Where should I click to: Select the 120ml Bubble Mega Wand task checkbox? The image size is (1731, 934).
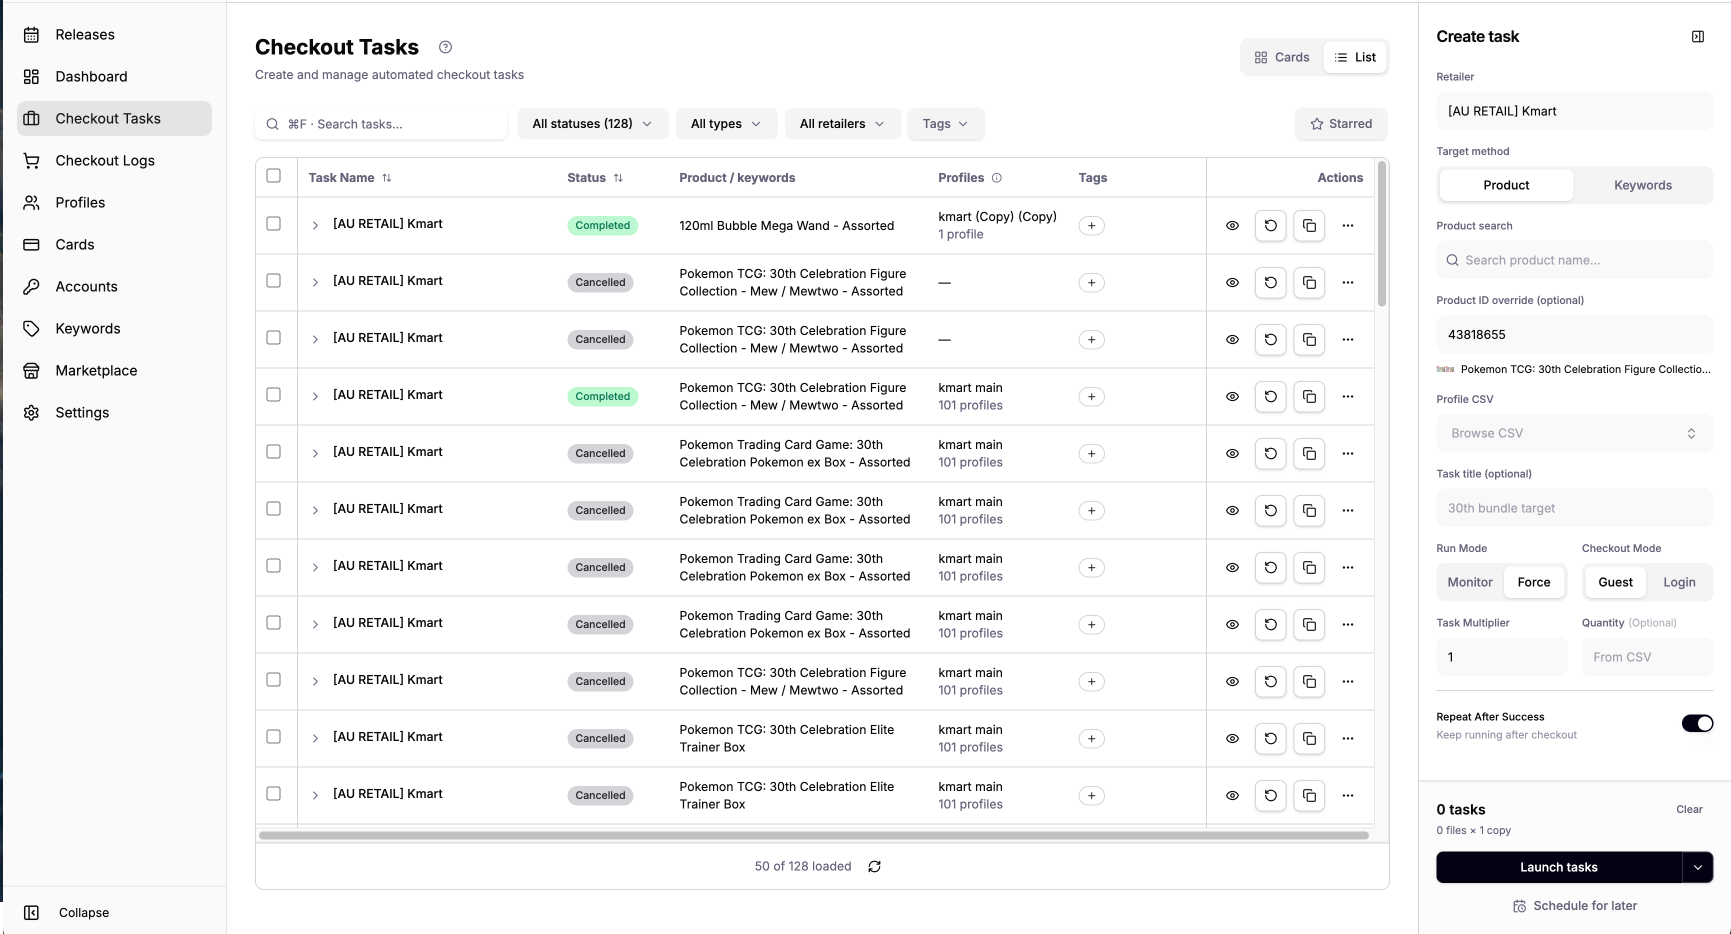tap(274, 224)
